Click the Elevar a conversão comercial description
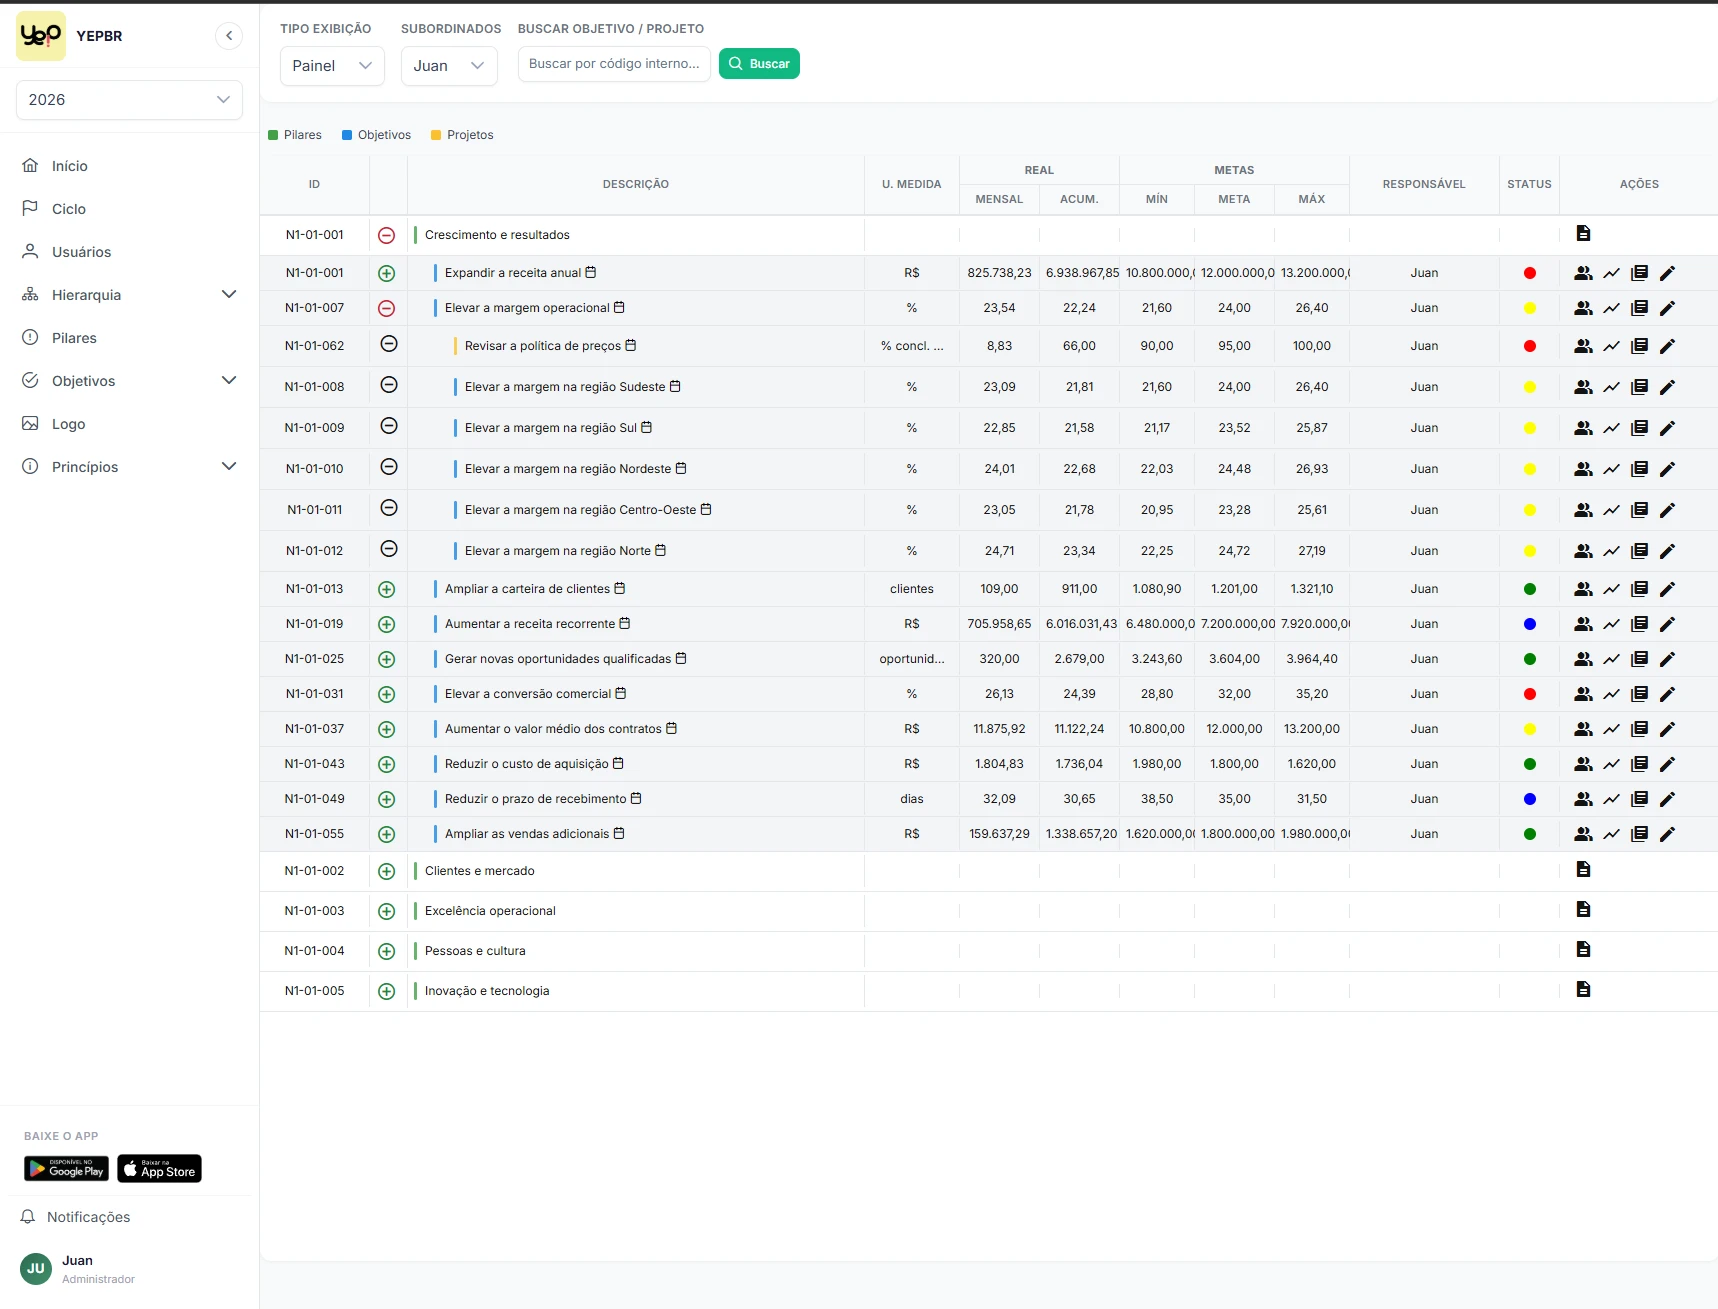 click(x=528, y=694)
